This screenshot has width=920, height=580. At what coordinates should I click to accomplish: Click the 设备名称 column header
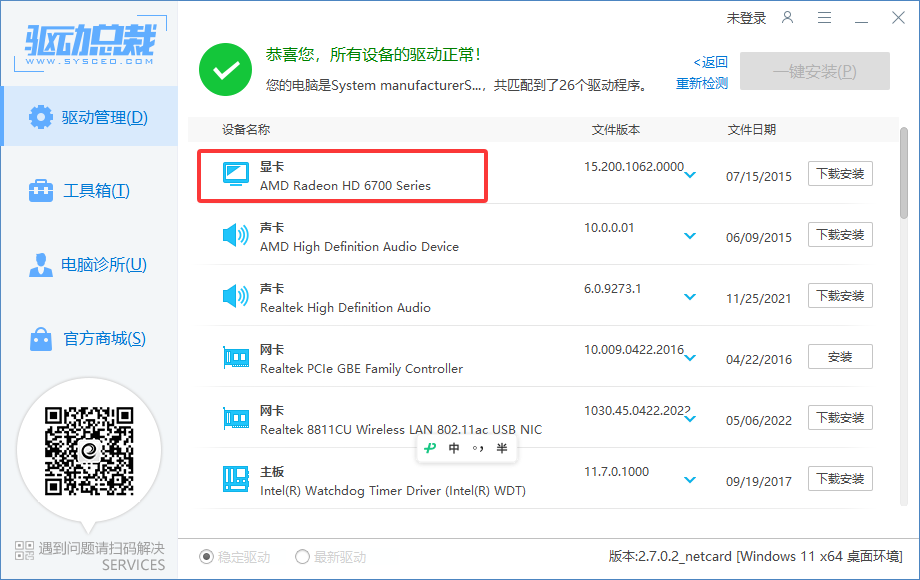(246, 130)
